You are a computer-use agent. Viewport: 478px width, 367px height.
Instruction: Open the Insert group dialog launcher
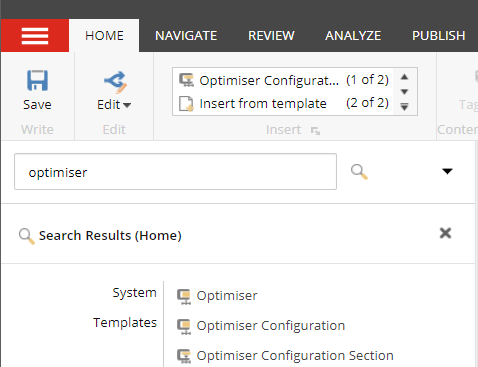tap(315, 131)
